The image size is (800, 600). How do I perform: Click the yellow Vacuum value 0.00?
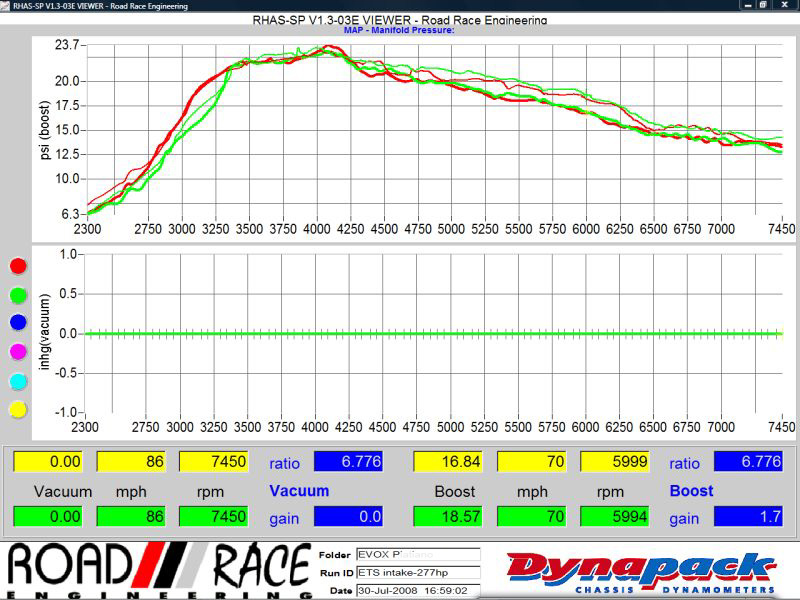point(47,462)
